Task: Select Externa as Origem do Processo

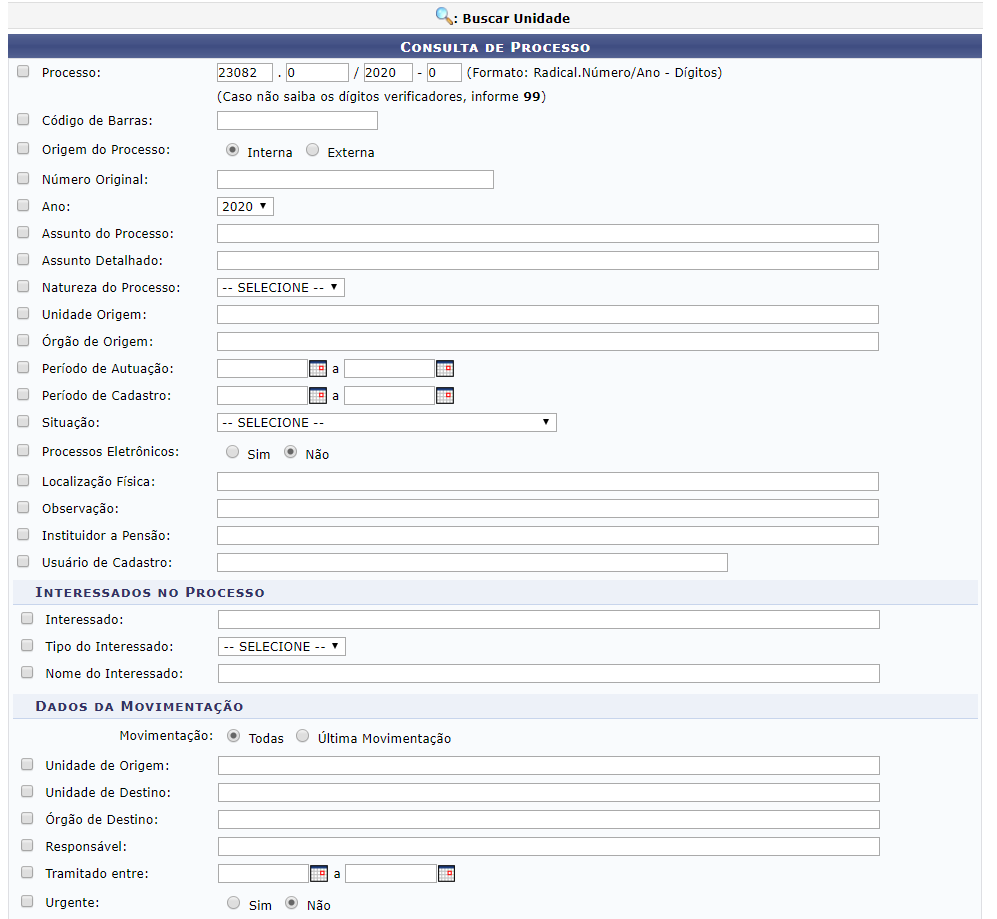Action: [313, 151]
